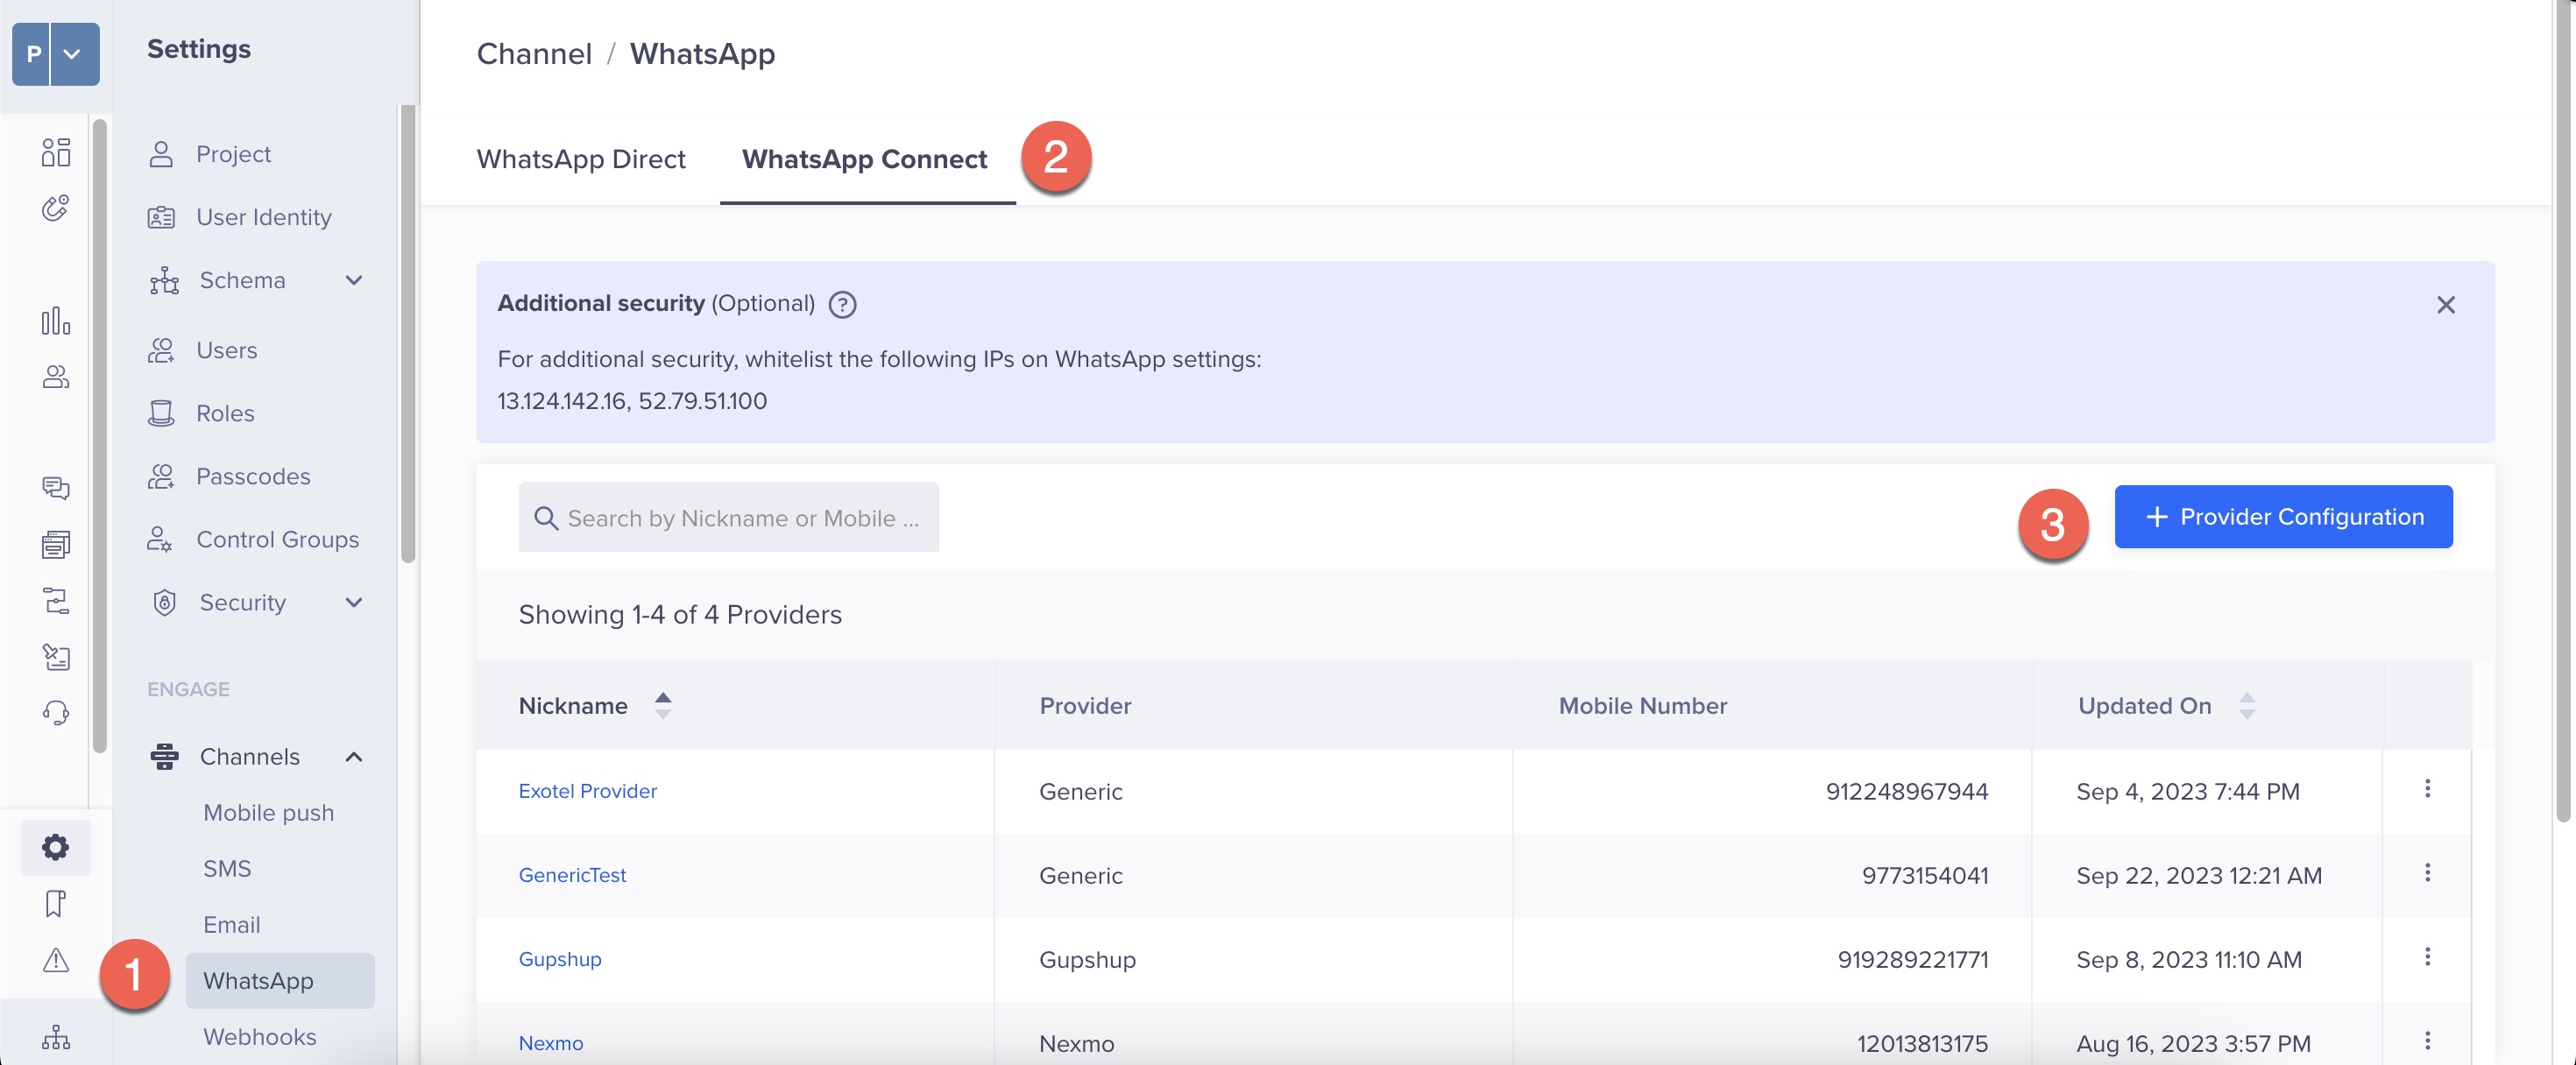
Task: Expand the Security settings section
Action: tap(353, 603)
